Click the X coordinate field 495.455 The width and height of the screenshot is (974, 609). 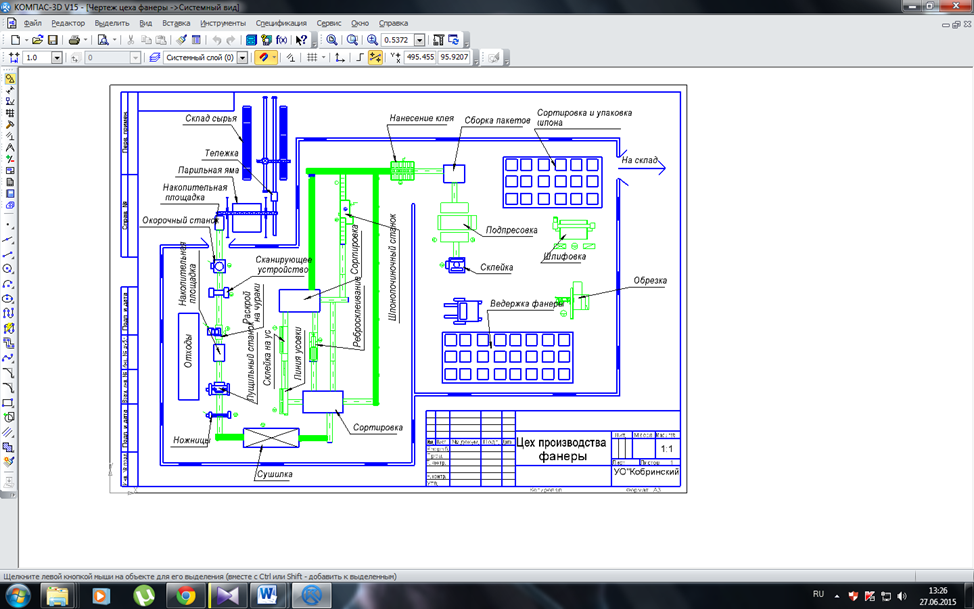tap(419, 58)
